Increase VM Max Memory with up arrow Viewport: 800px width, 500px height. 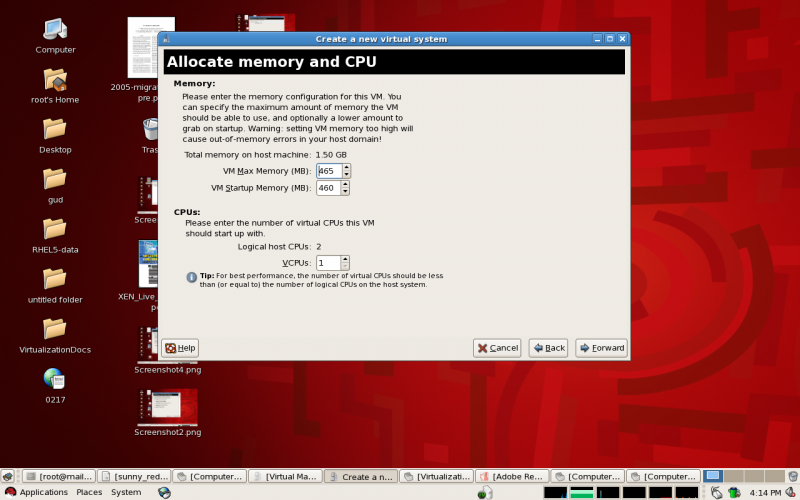coord(346,167)
